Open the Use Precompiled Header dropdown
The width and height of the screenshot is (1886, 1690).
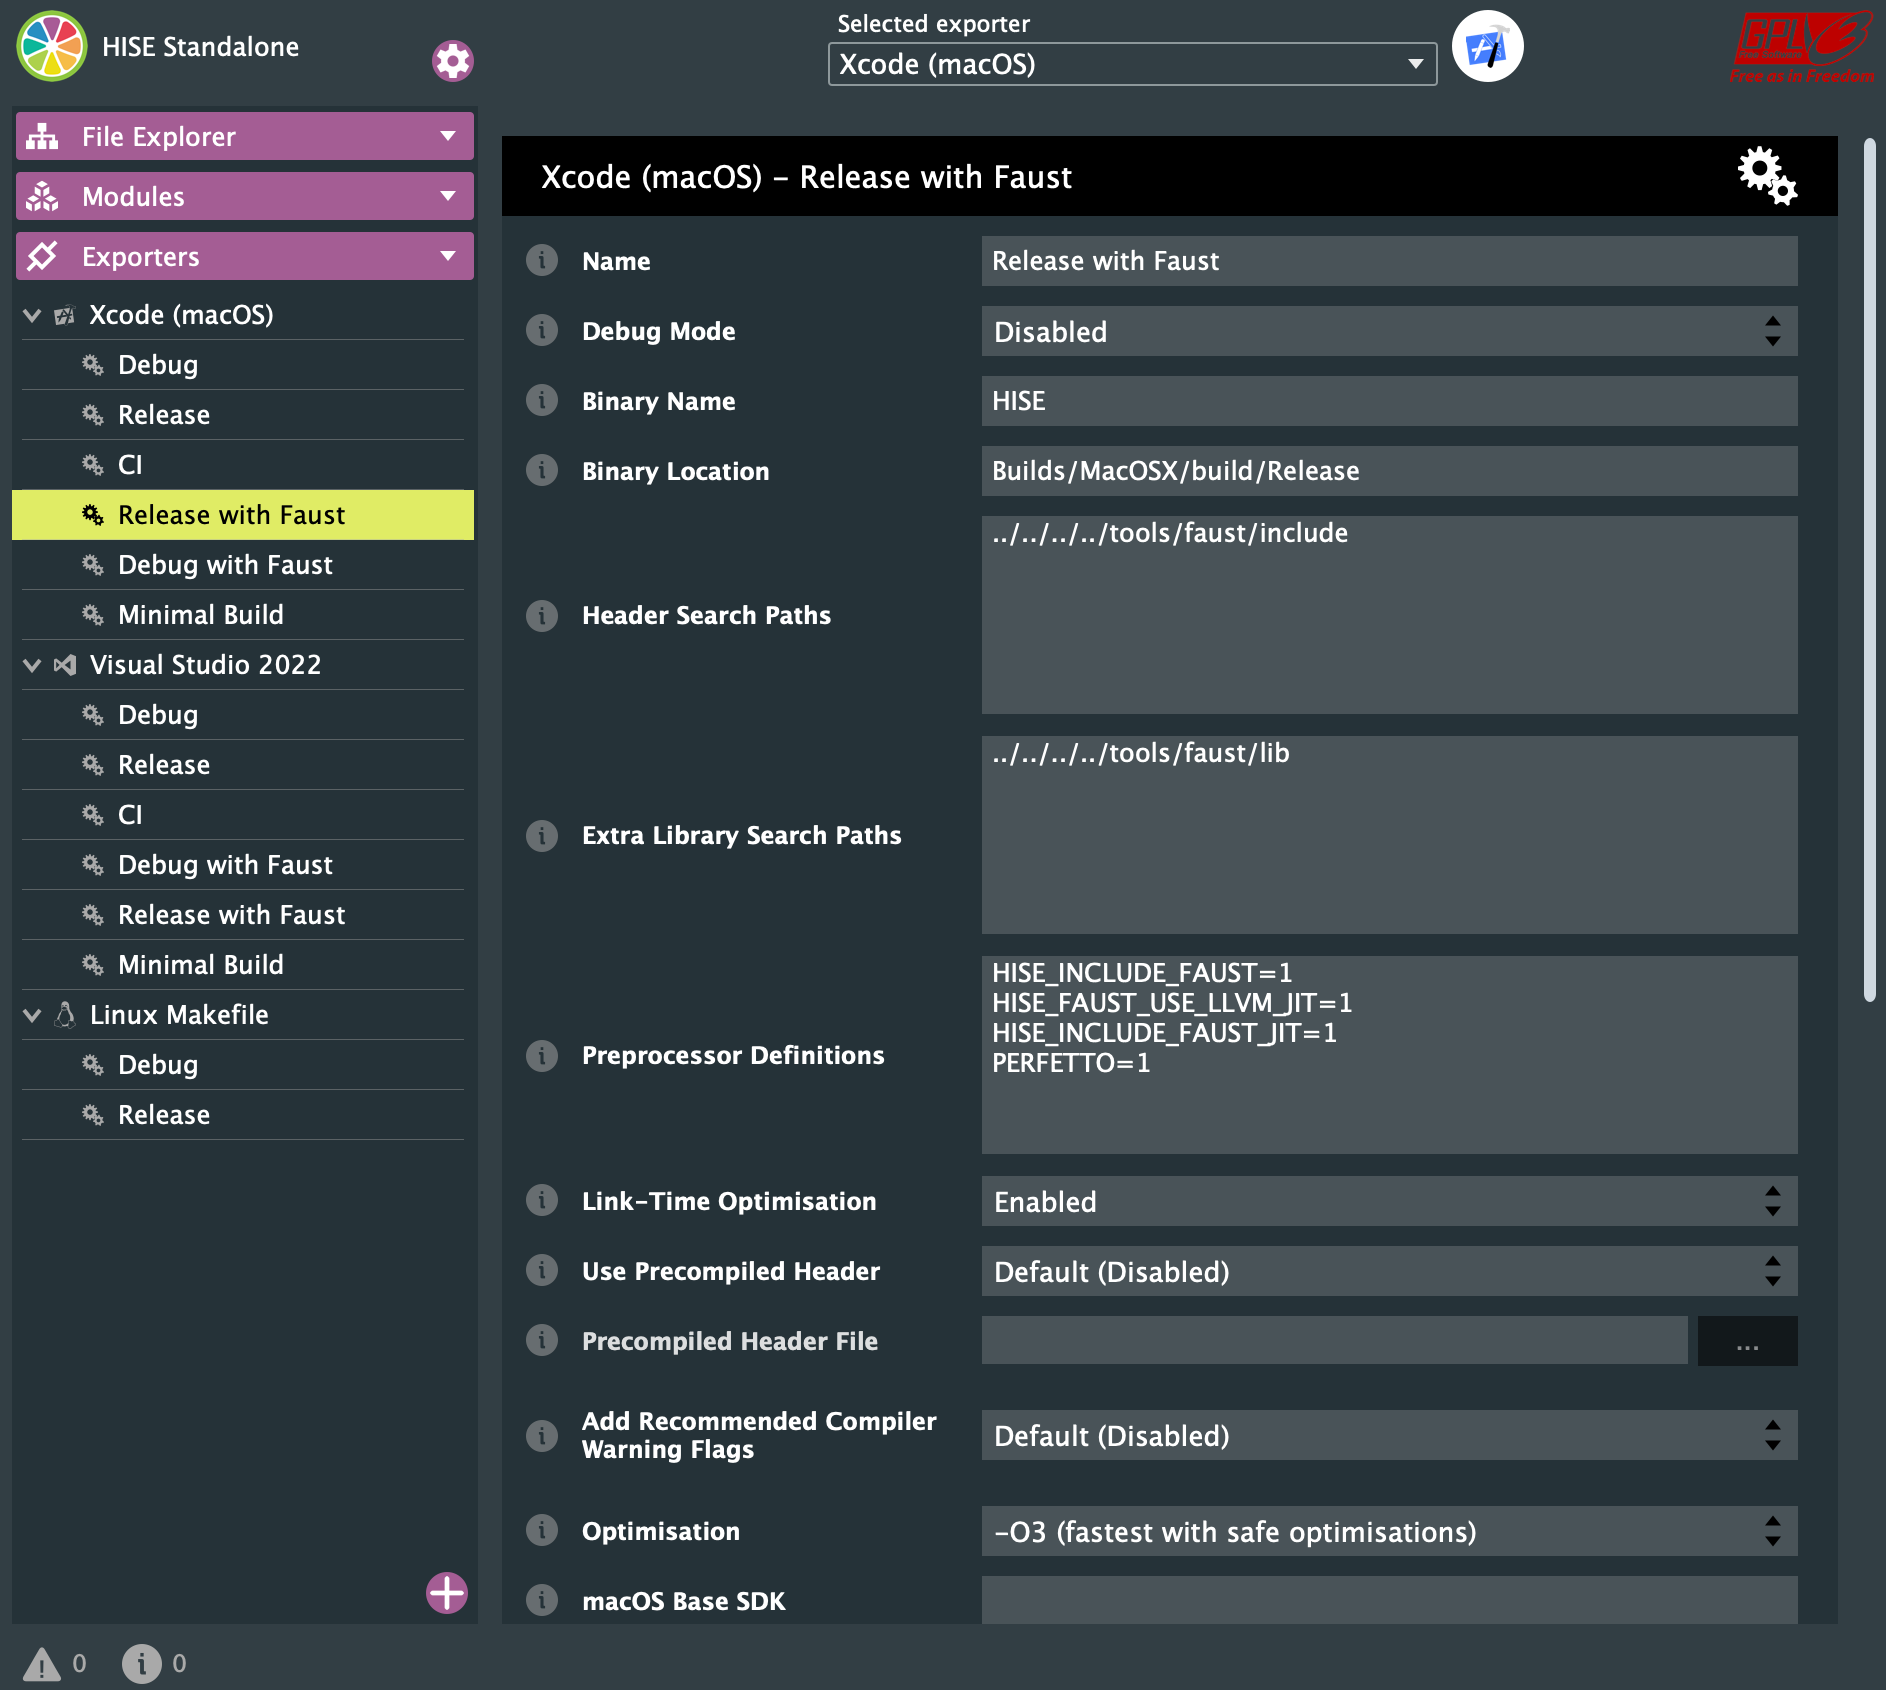tap(1389, 1271)
